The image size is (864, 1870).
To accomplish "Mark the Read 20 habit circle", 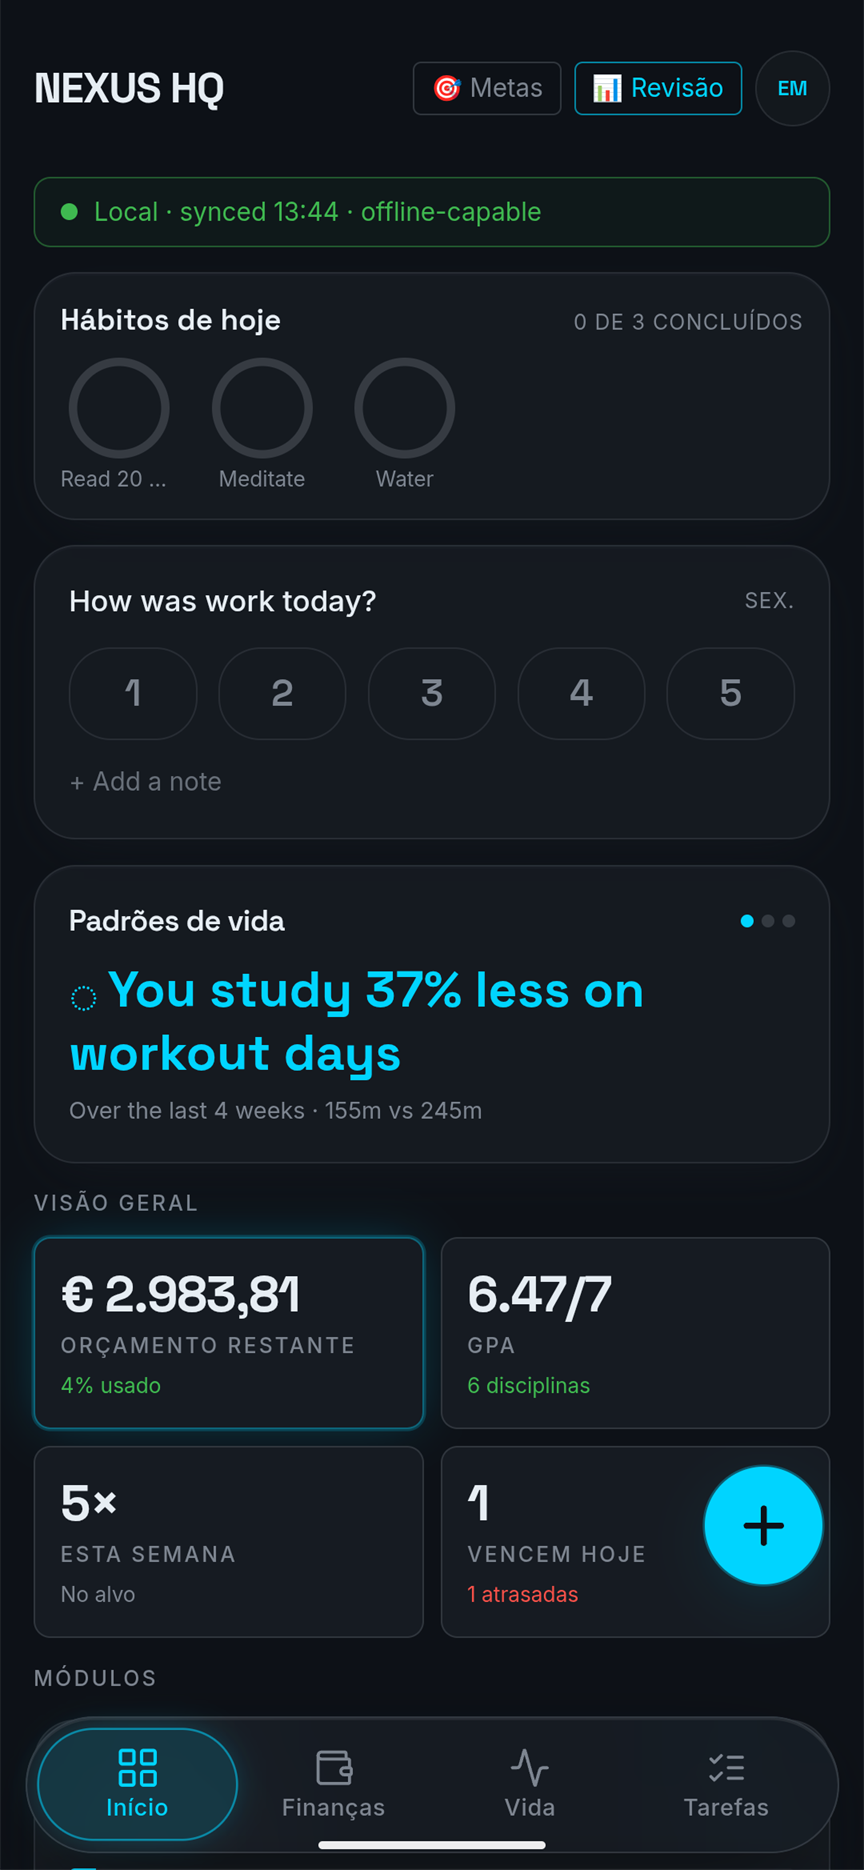I will (x=118, y=408).
